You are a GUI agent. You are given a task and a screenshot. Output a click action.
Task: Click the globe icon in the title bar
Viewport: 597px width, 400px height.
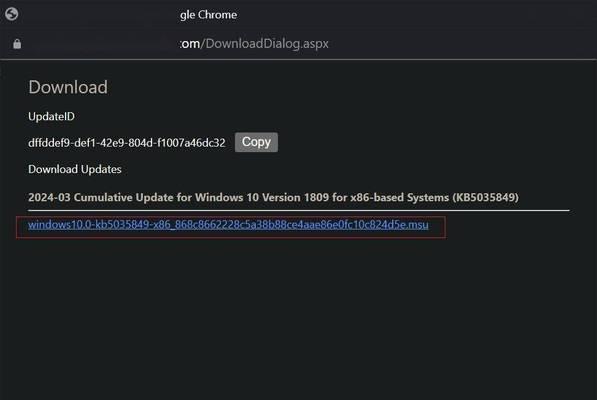click(x=12, y=14)
